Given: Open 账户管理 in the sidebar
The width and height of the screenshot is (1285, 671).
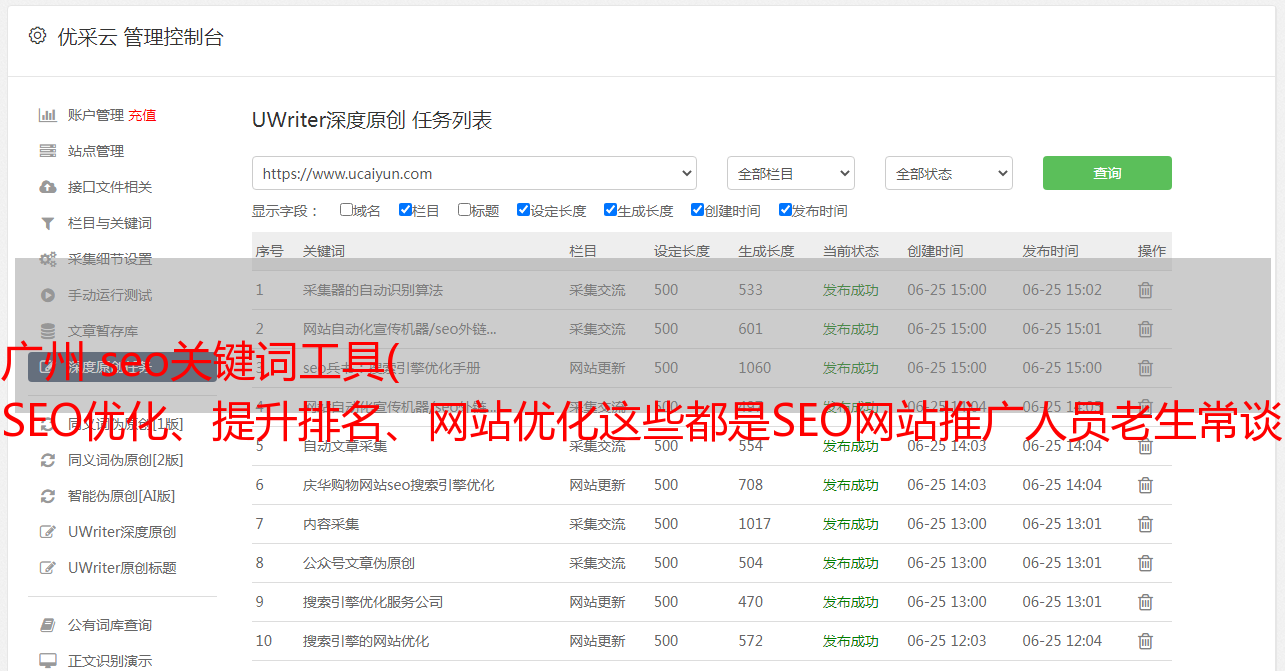Looking at the screenshot, I should (96, 115).
